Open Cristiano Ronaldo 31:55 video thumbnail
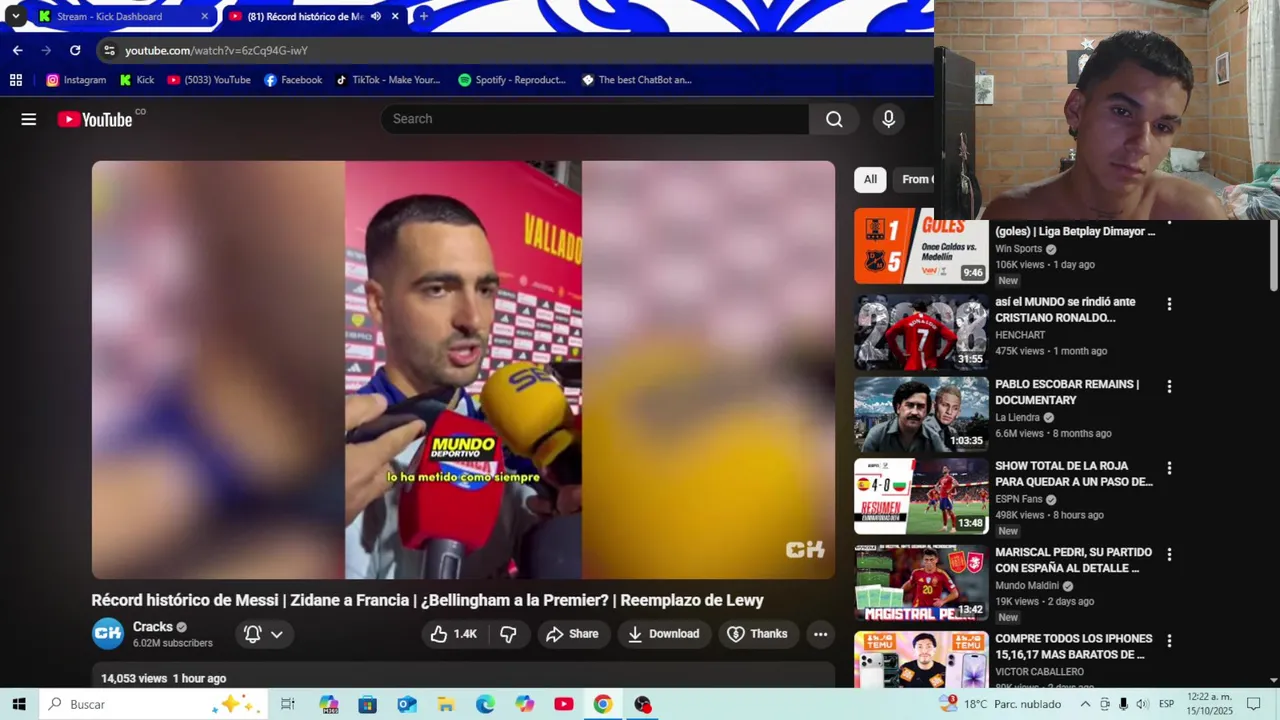This screenshot has width=1280, height=720. click(921, 332)
